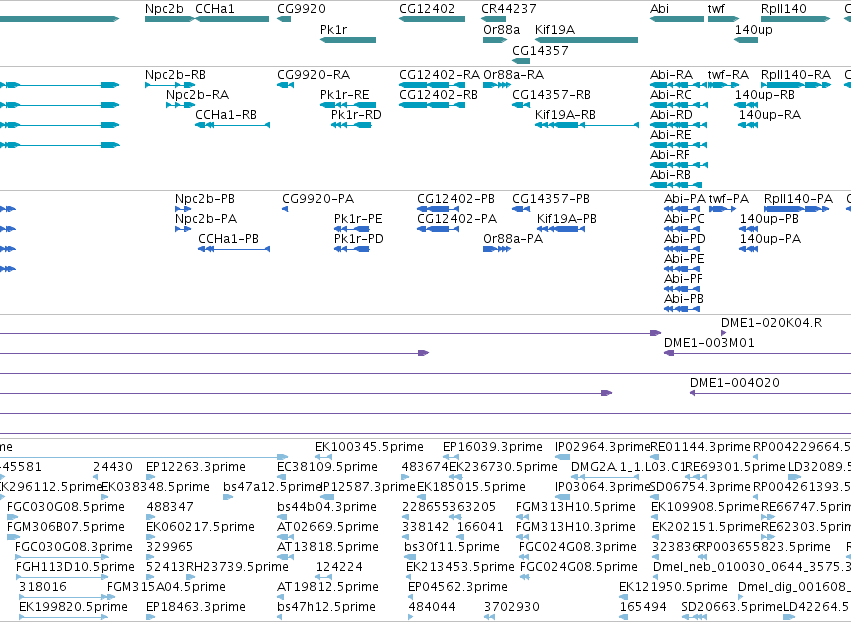Open the CG14357 gene entry
The width and height of the screenshot is (851, 622).
pos(540,50)
